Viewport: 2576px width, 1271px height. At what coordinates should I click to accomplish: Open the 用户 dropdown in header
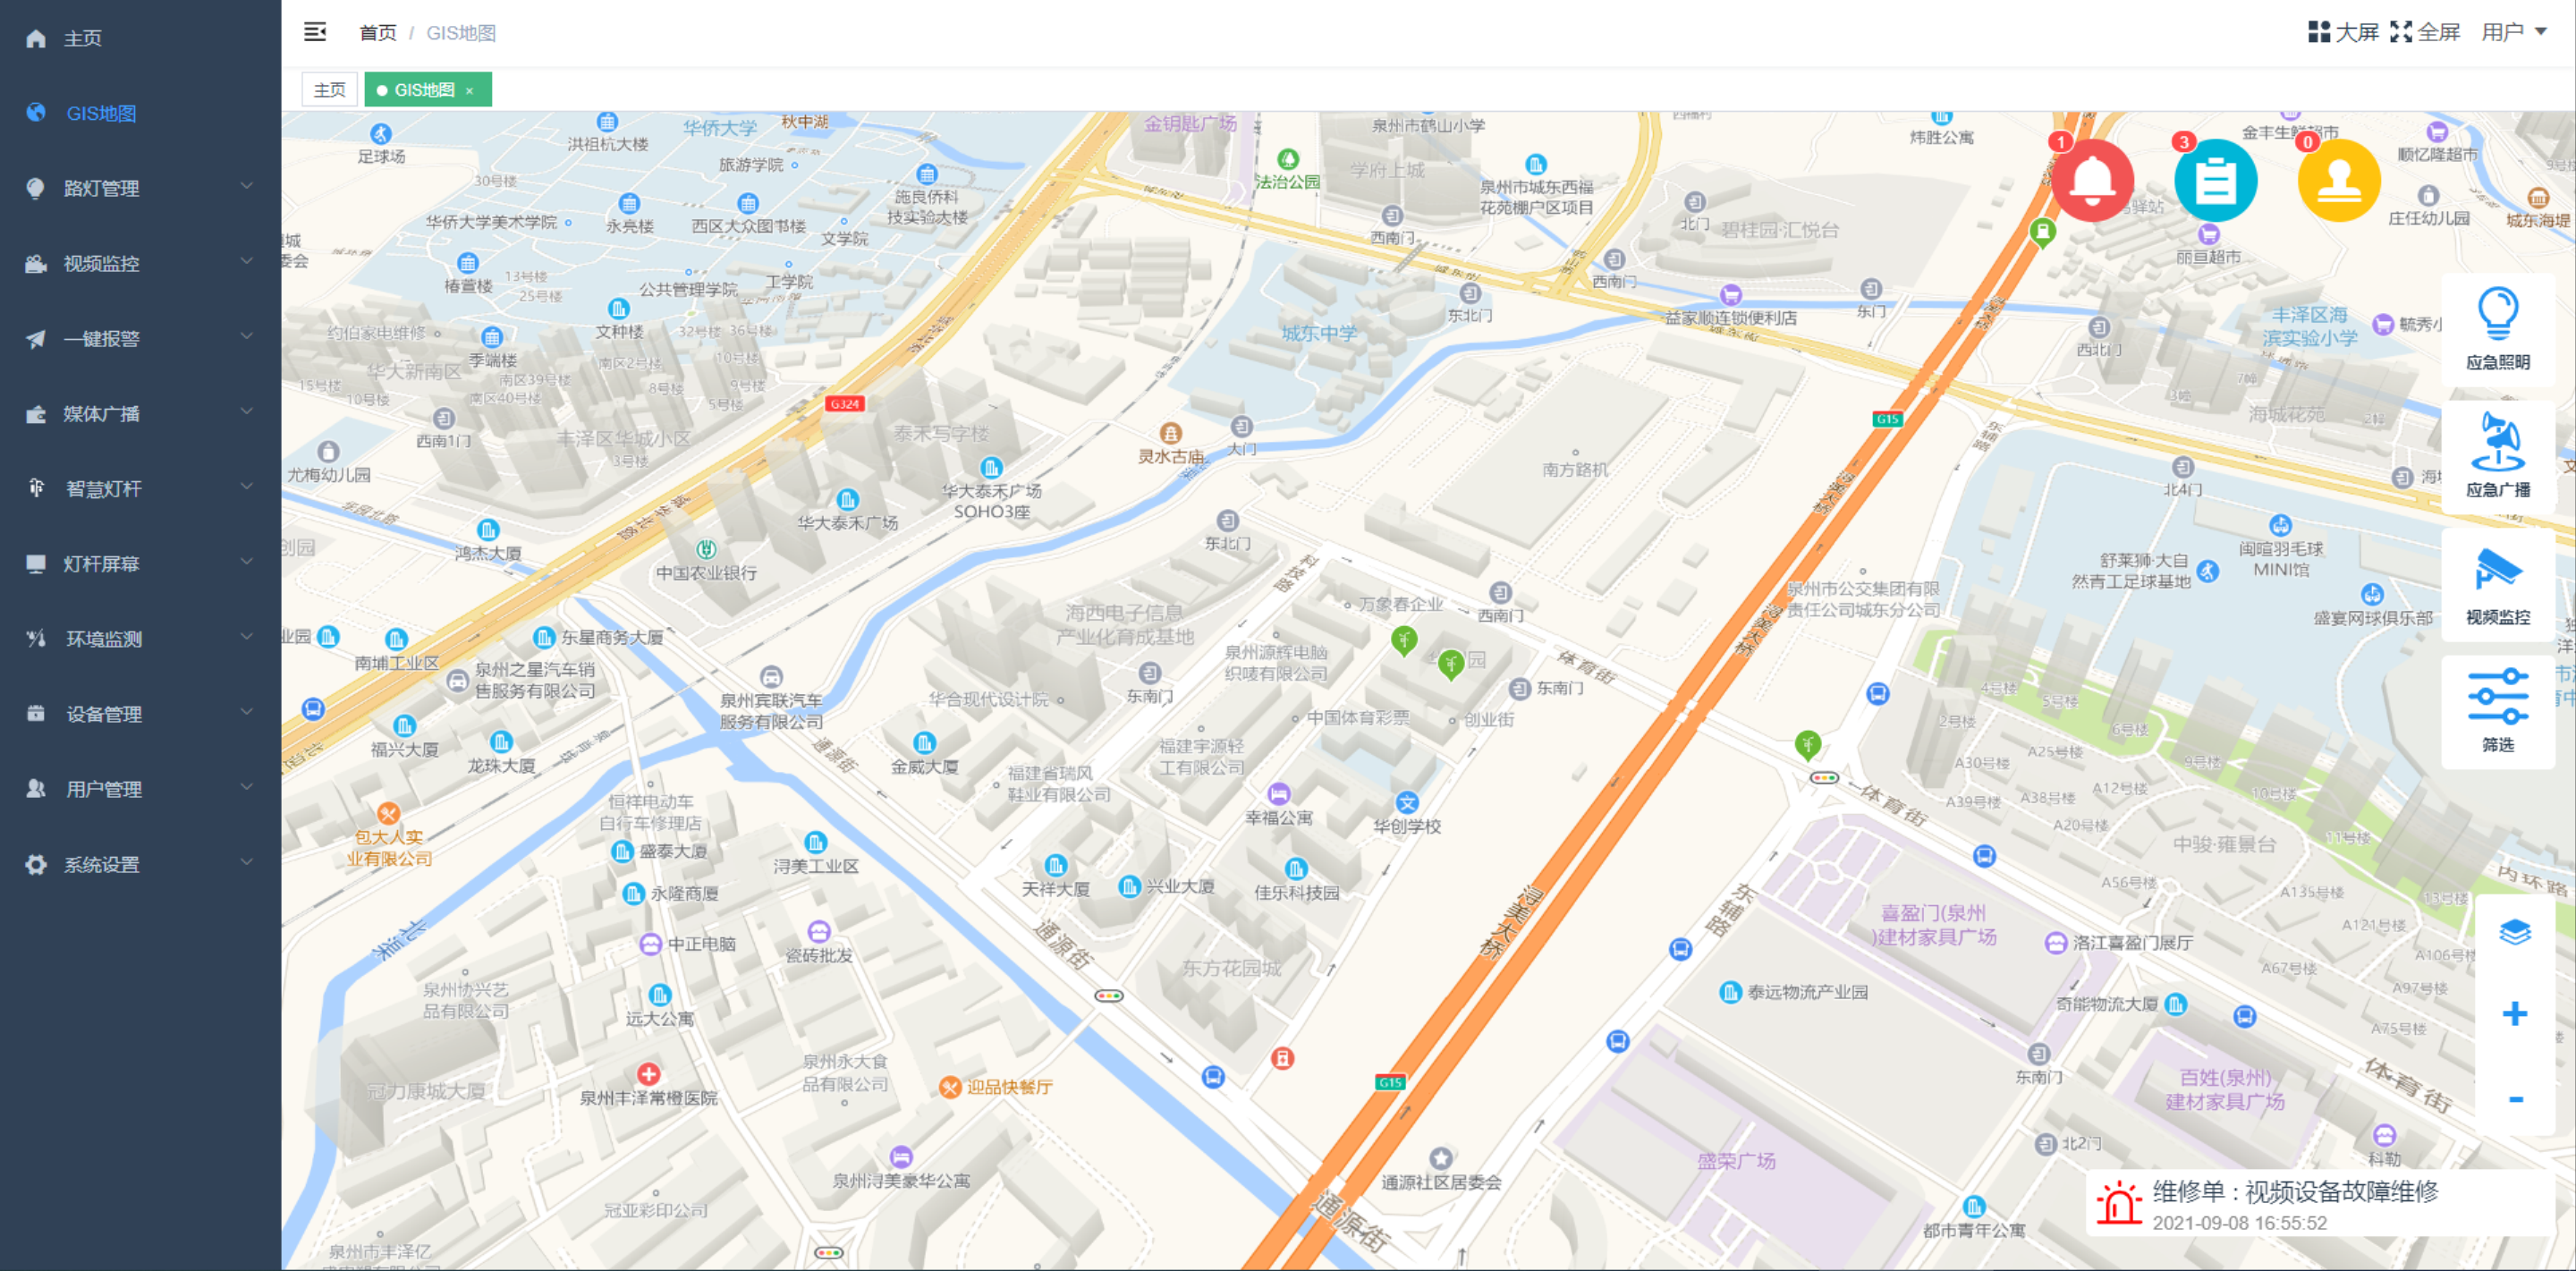click(2512, 32)
